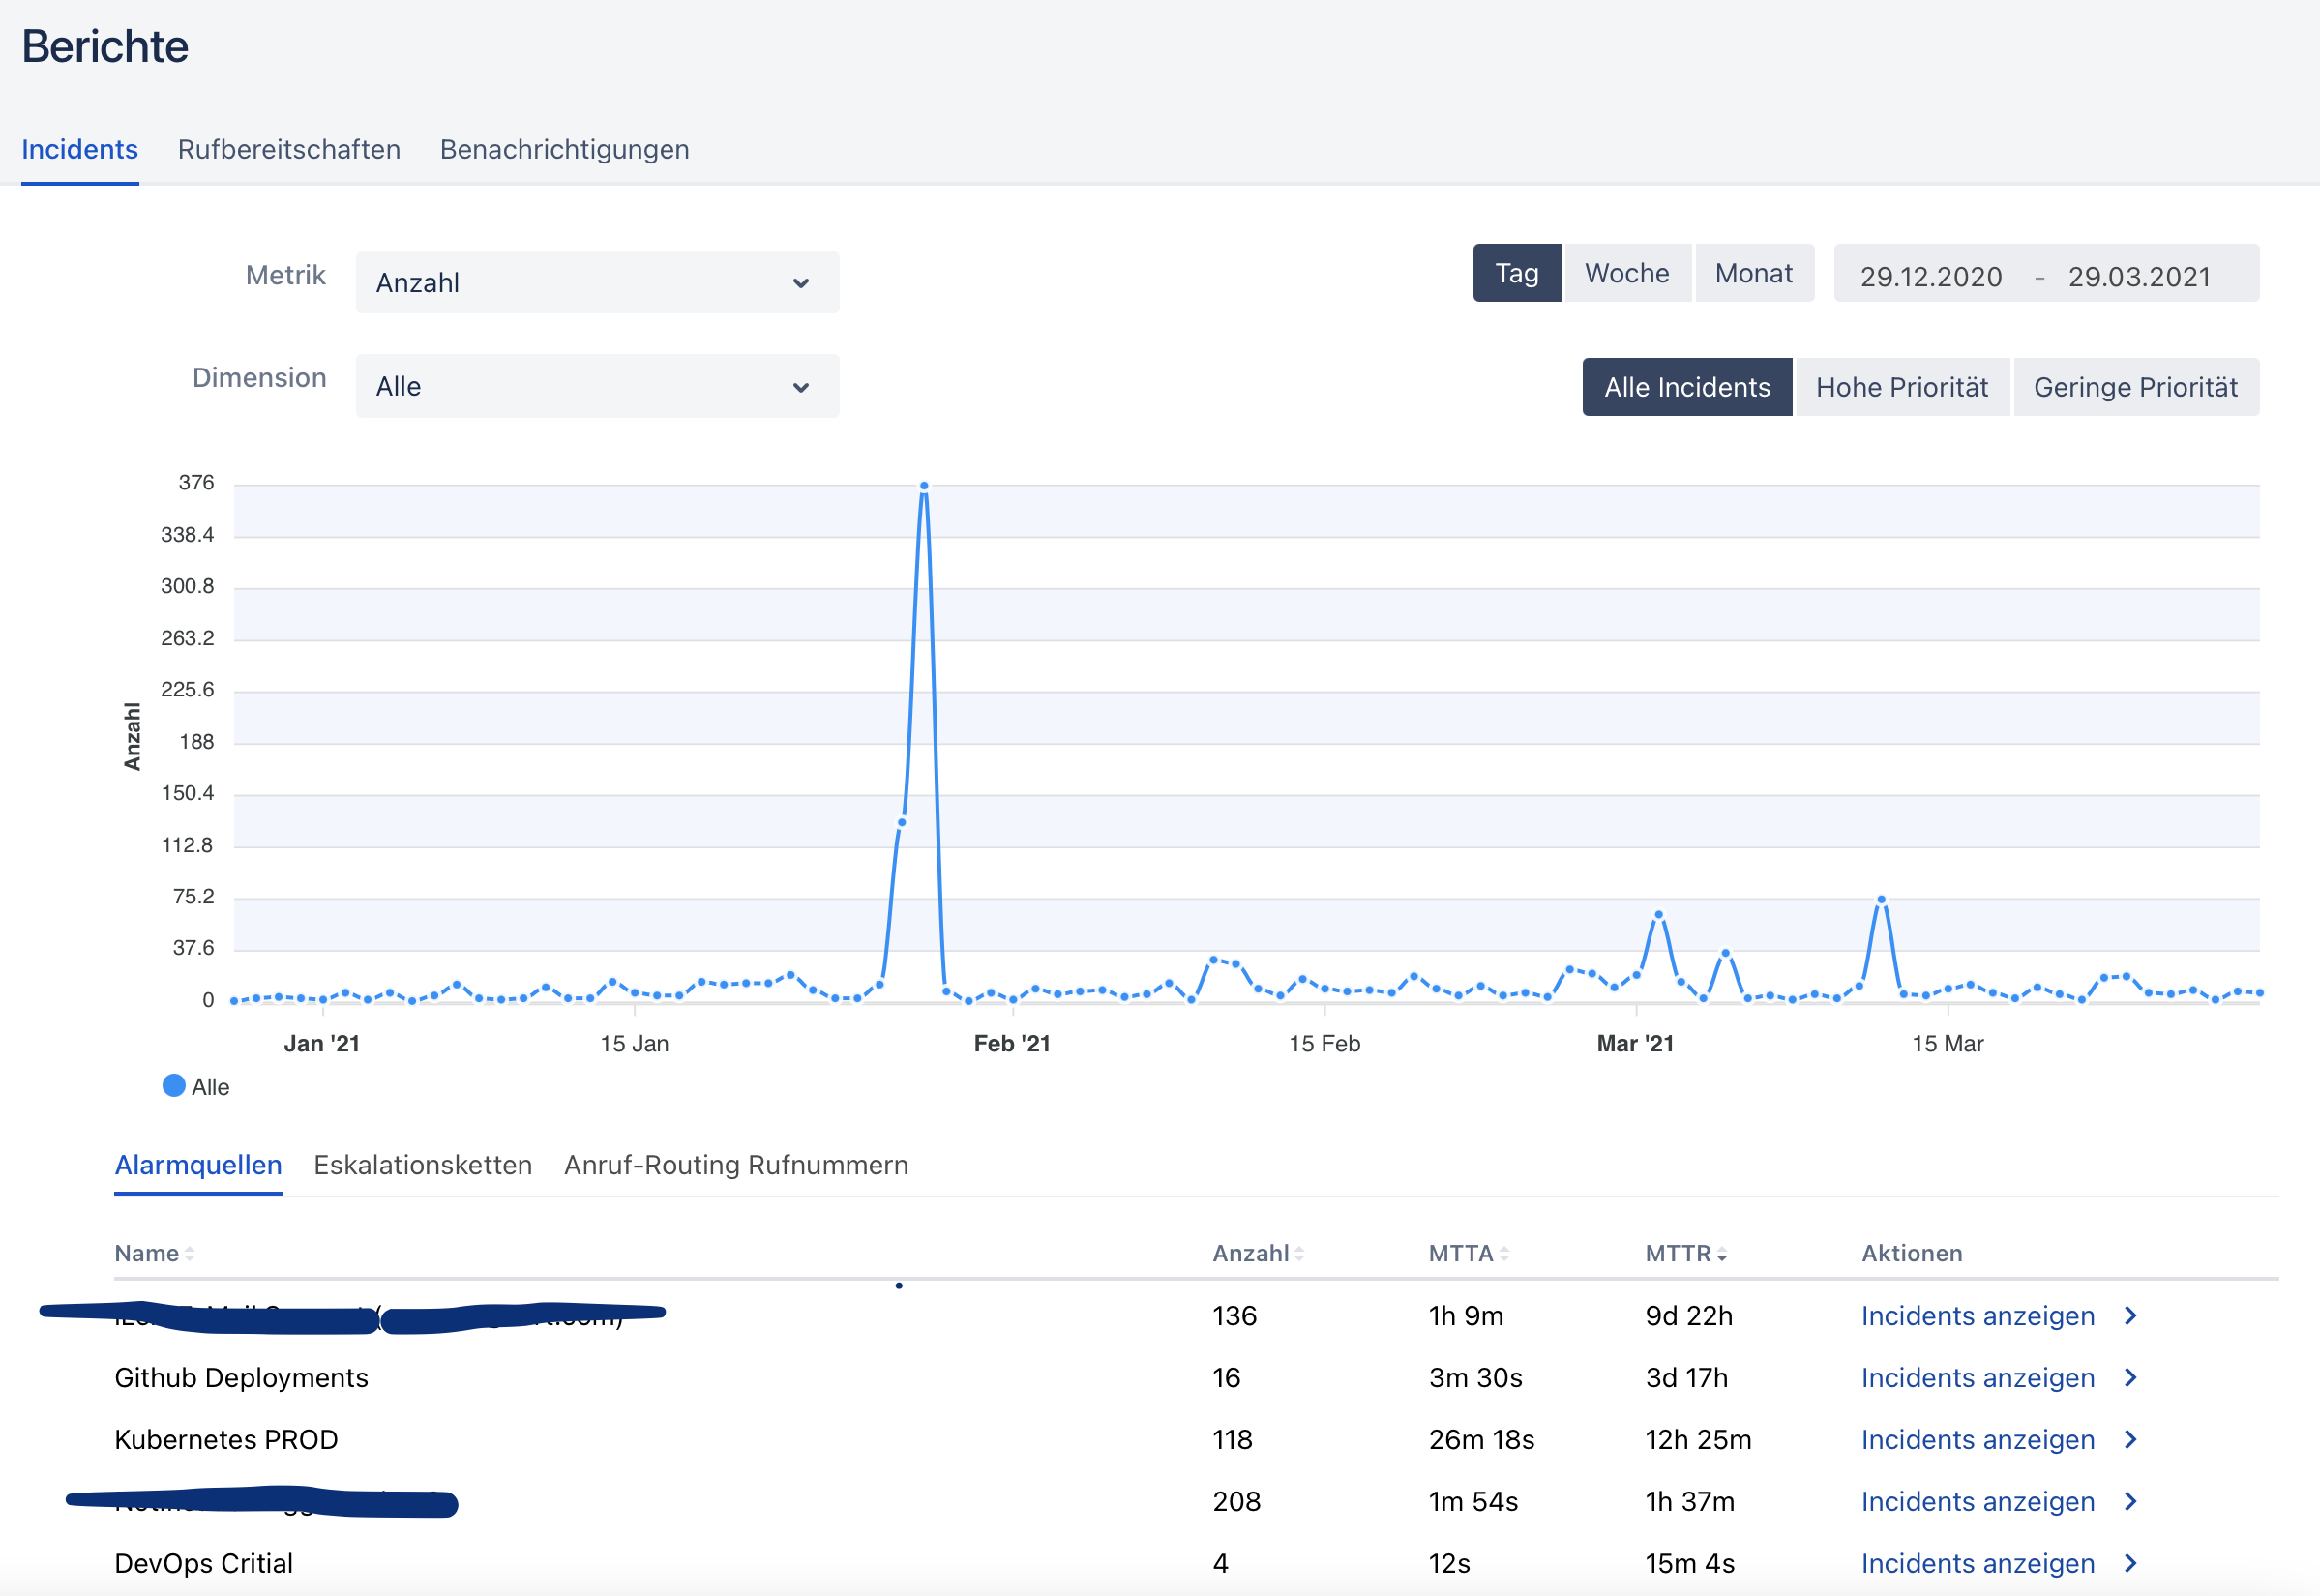Click chevron arrow in Kubernetes PROD row
2320x1596 pixels.
pyautogui.click(x=2131, y=1440)
